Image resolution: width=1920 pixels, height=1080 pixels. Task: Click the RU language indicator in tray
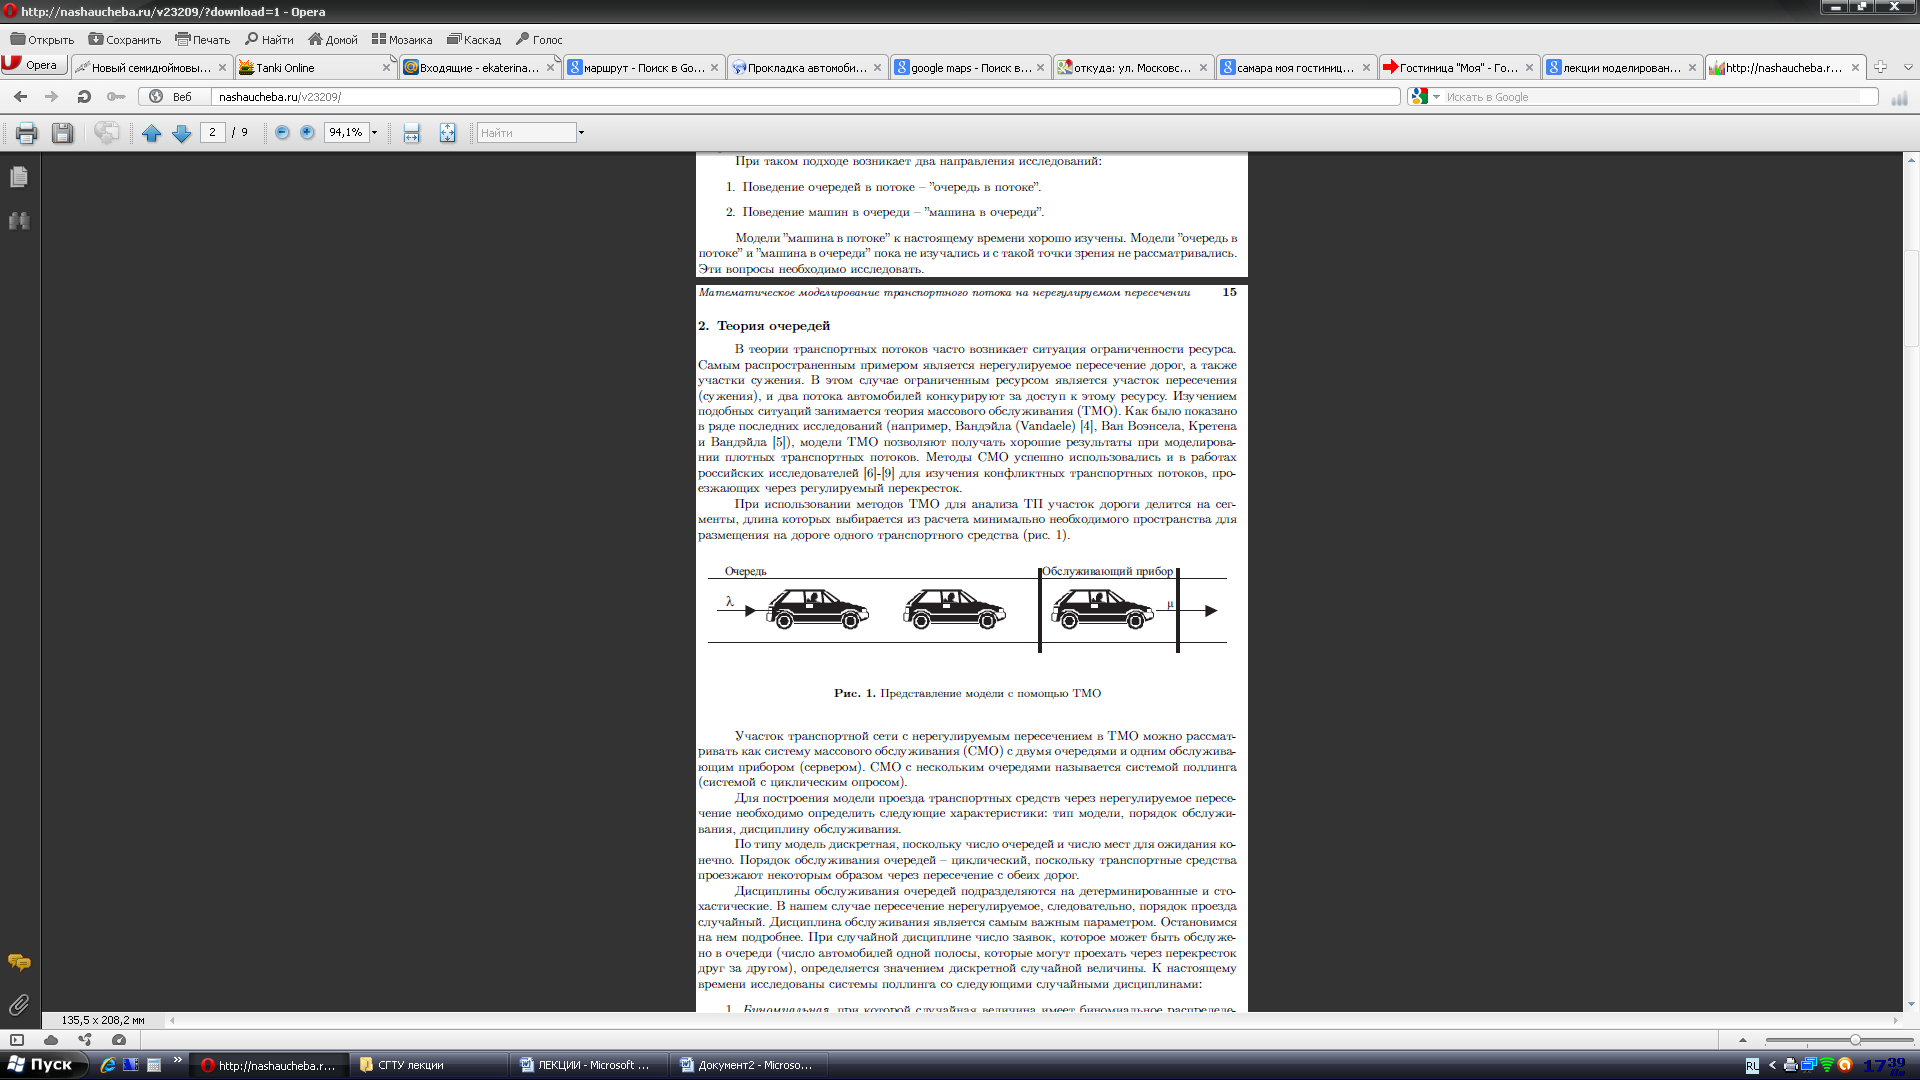coord(1752,1066)
